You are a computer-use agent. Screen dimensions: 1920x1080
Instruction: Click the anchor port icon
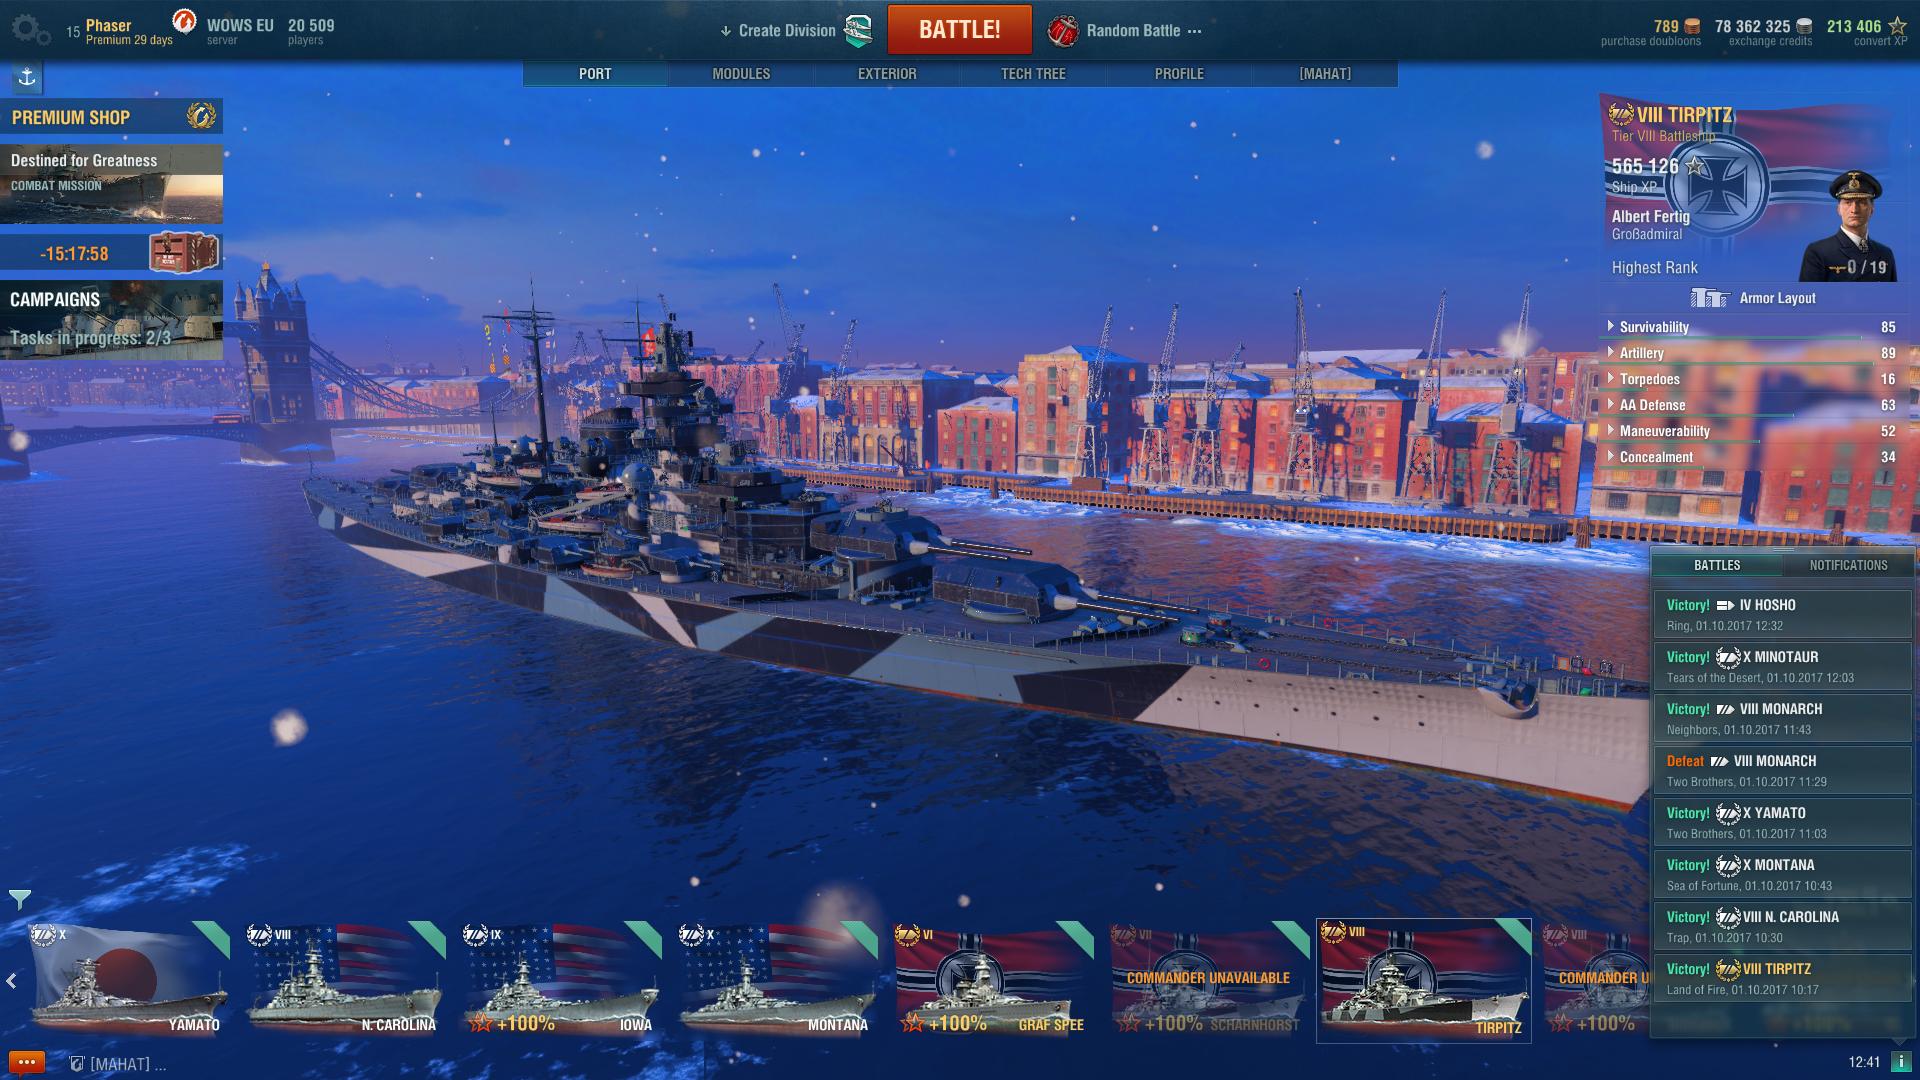pyautogui.click(x=27, y=77)
